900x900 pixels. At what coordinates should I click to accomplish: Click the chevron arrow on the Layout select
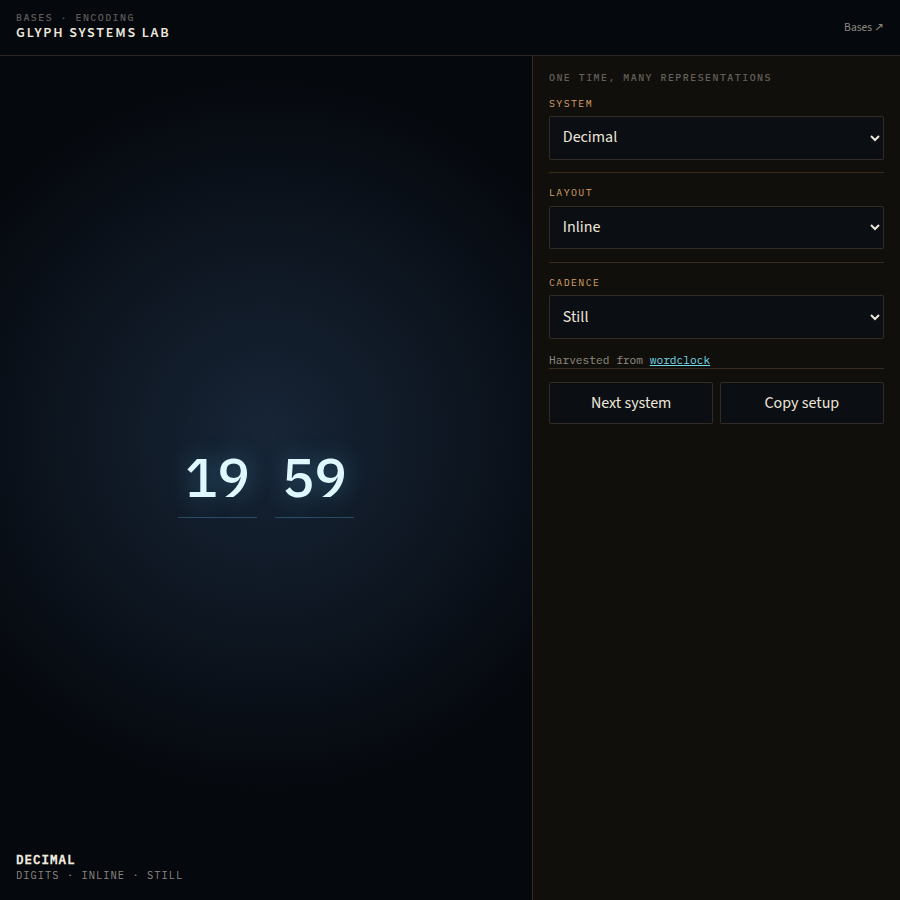click(874, 227)
